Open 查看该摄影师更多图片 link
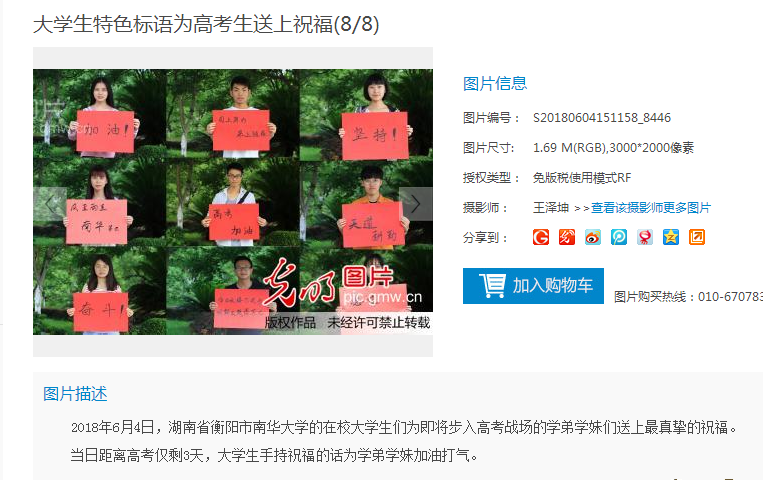This screenshot has height=480, width=763. (x=651, y=208)
